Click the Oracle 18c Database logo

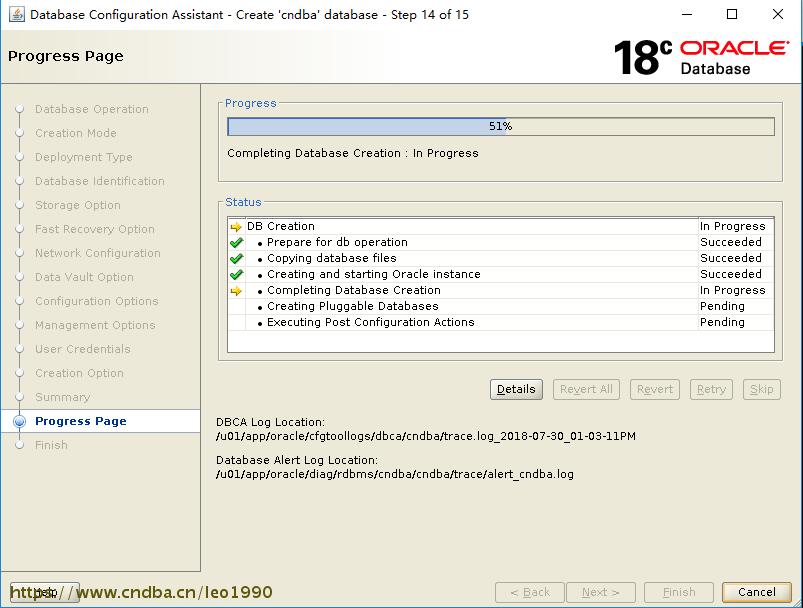(x=701, y=57)
